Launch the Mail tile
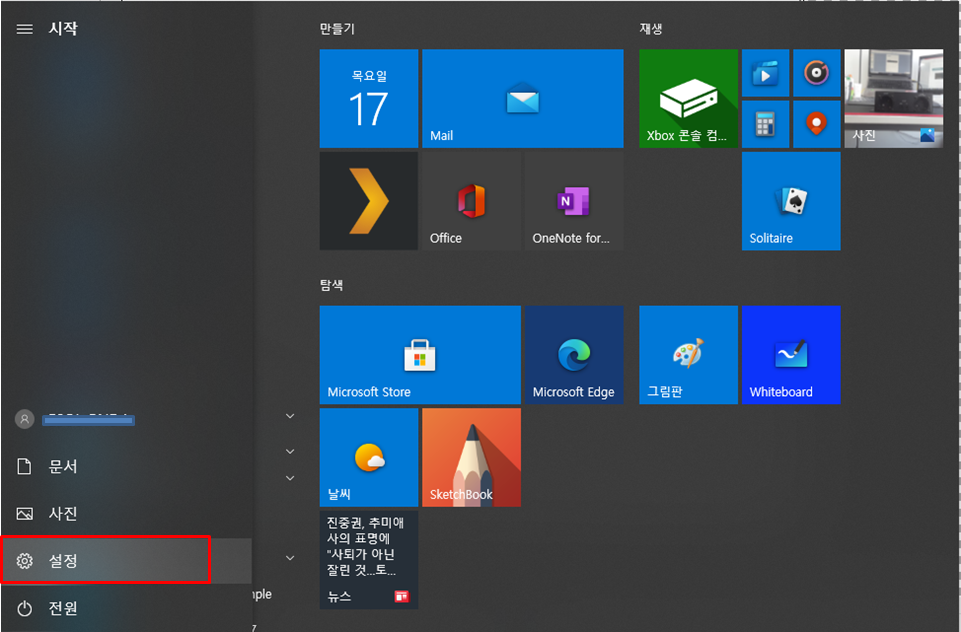Screen dimensions: 961x632 (523, 99)
